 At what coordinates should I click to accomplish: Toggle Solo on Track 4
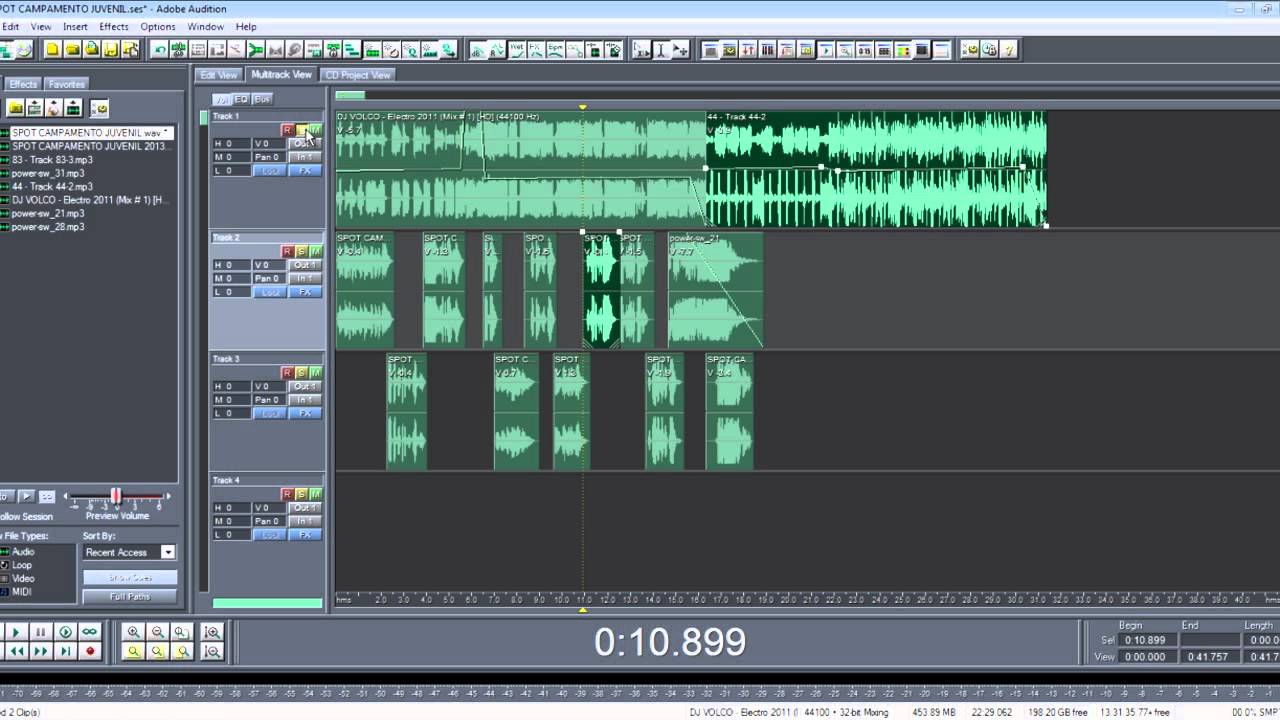click(x=301, y=494)
